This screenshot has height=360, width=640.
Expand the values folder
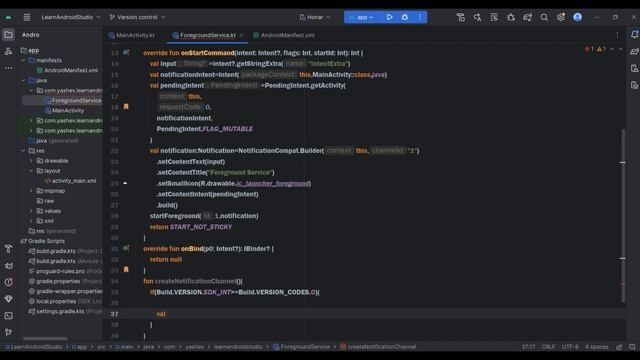(31, 211)
